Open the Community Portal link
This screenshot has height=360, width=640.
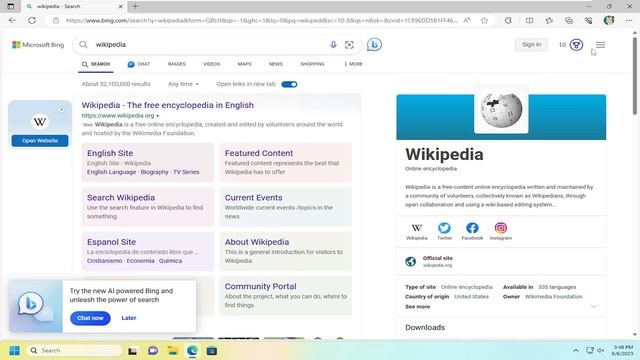click(260, 287)
